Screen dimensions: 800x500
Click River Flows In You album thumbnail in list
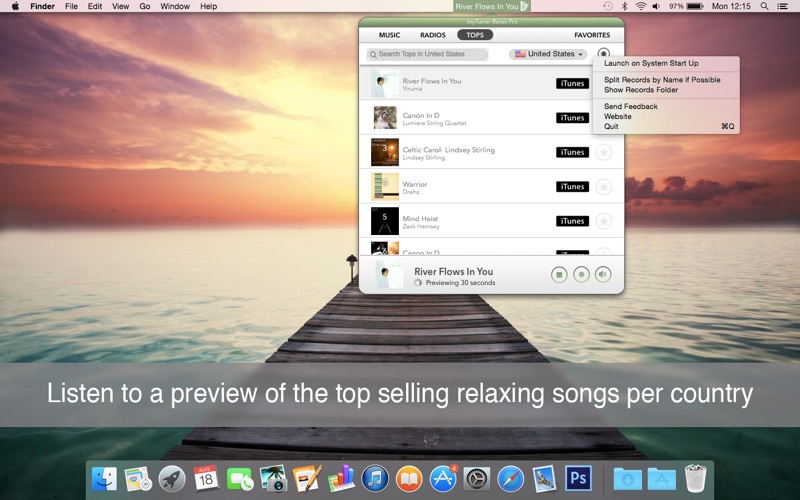(385, 83)
